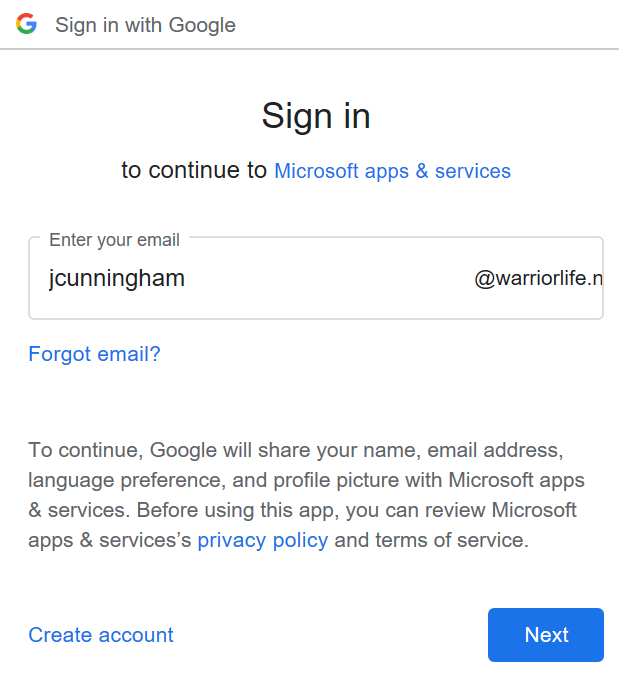The width and height of the screenshot is (619, 676).
Task: Click the phrase 'Before using this app'
Action: tap(233, 510)
